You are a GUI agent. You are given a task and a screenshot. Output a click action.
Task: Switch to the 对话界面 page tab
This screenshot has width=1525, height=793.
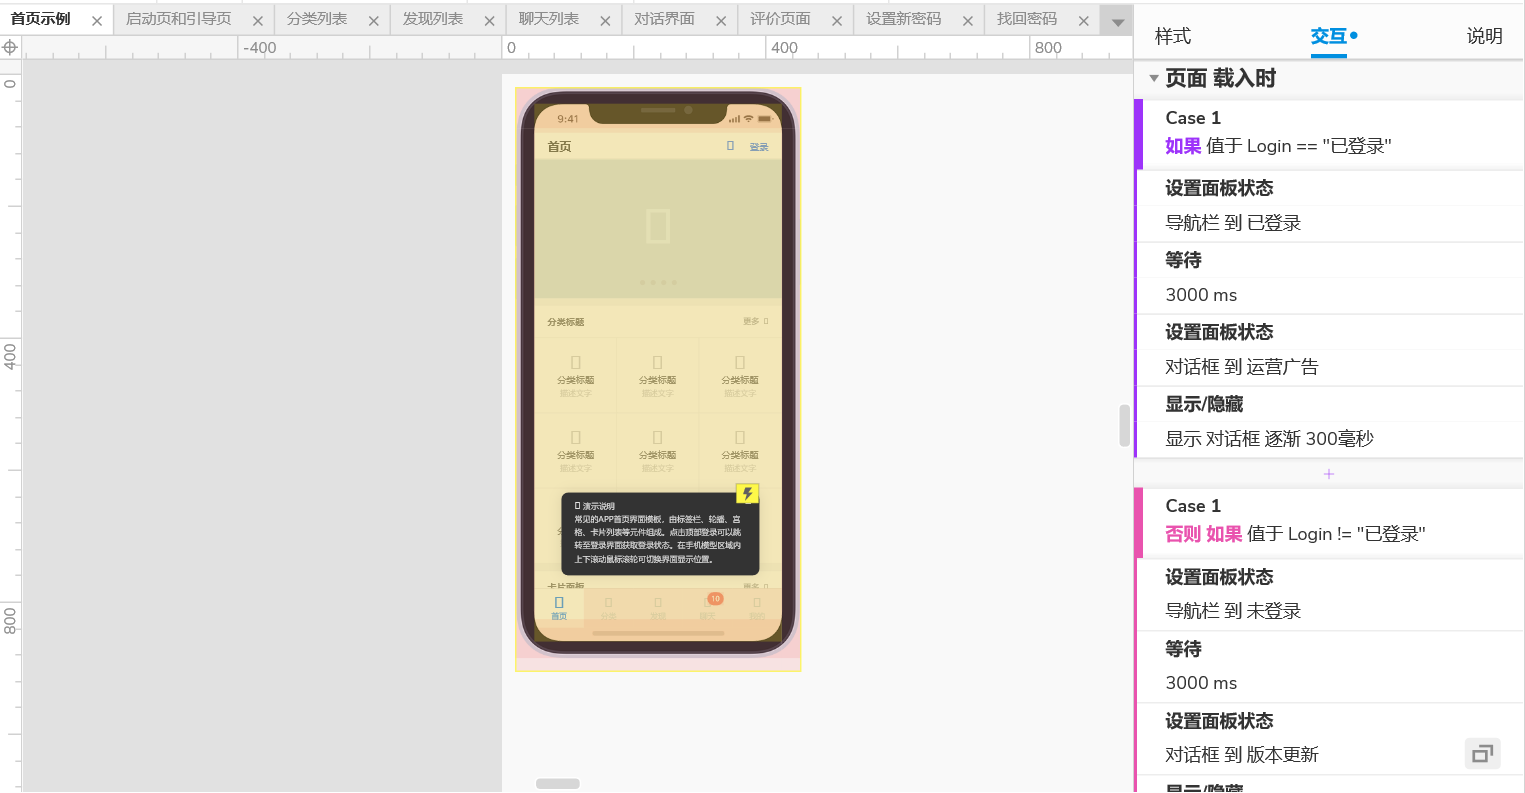coord(665,19)
